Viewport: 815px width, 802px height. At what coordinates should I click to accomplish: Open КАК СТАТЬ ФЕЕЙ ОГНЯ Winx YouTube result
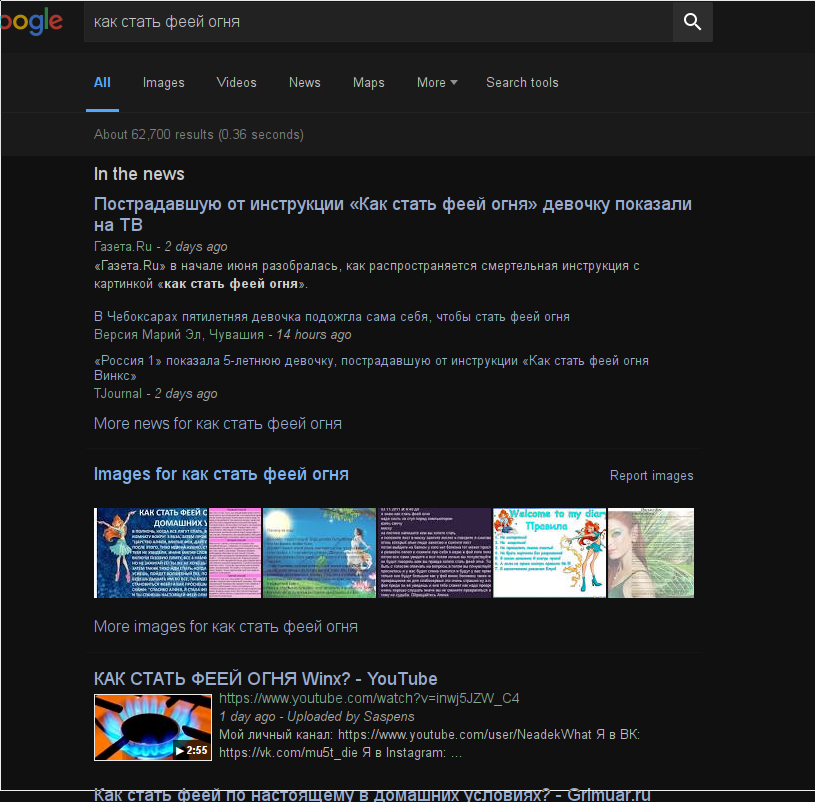(x=266, y=679)
